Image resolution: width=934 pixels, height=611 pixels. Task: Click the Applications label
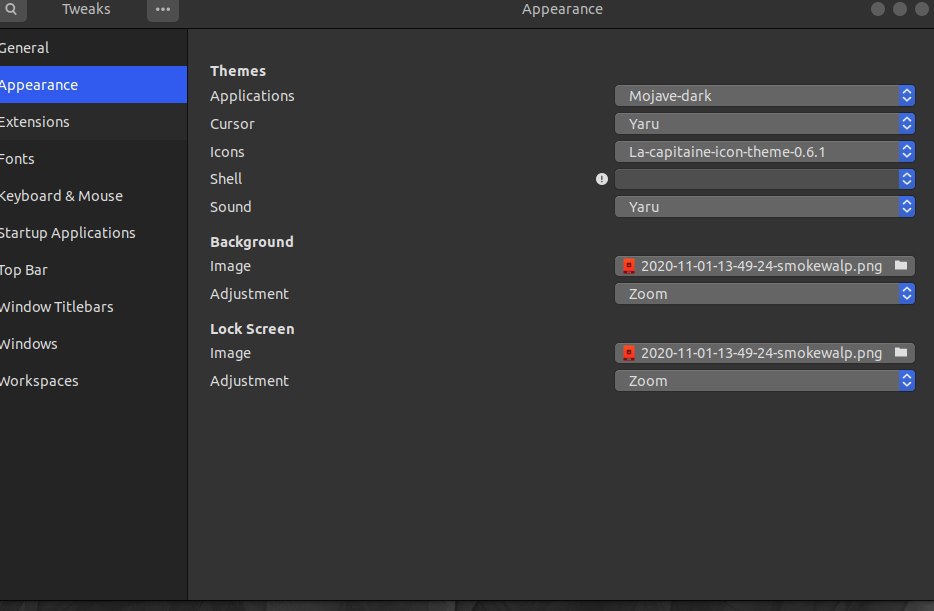click(x=252, y=96)
